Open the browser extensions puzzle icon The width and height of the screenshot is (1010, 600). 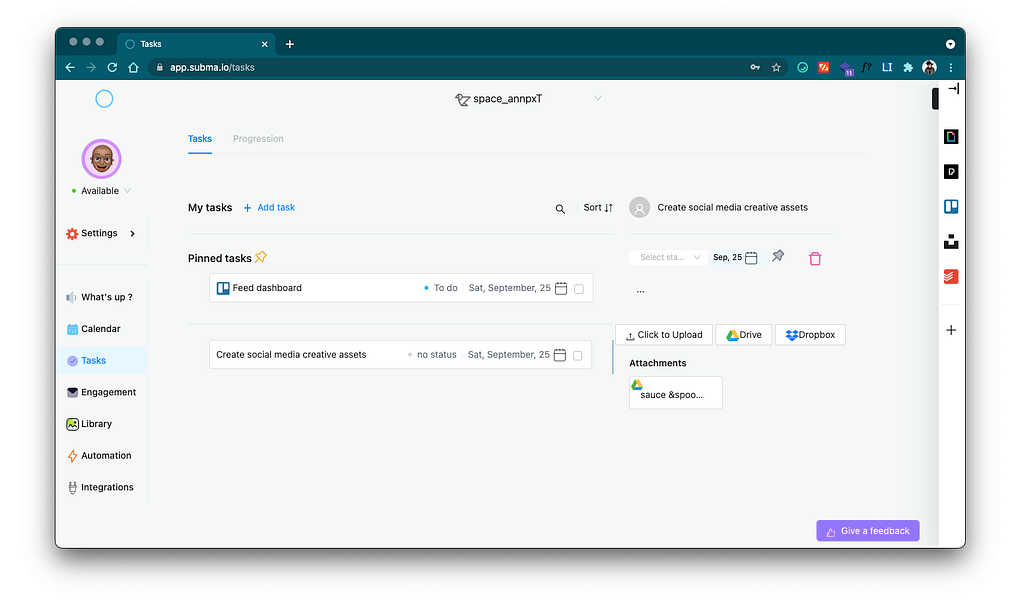pyautogui.click(x=908, y=68)
